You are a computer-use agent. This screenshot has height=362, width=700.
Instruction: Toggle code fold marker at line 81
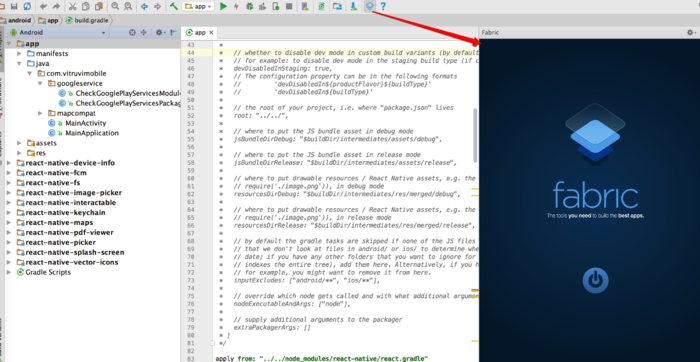coord(212,343)
